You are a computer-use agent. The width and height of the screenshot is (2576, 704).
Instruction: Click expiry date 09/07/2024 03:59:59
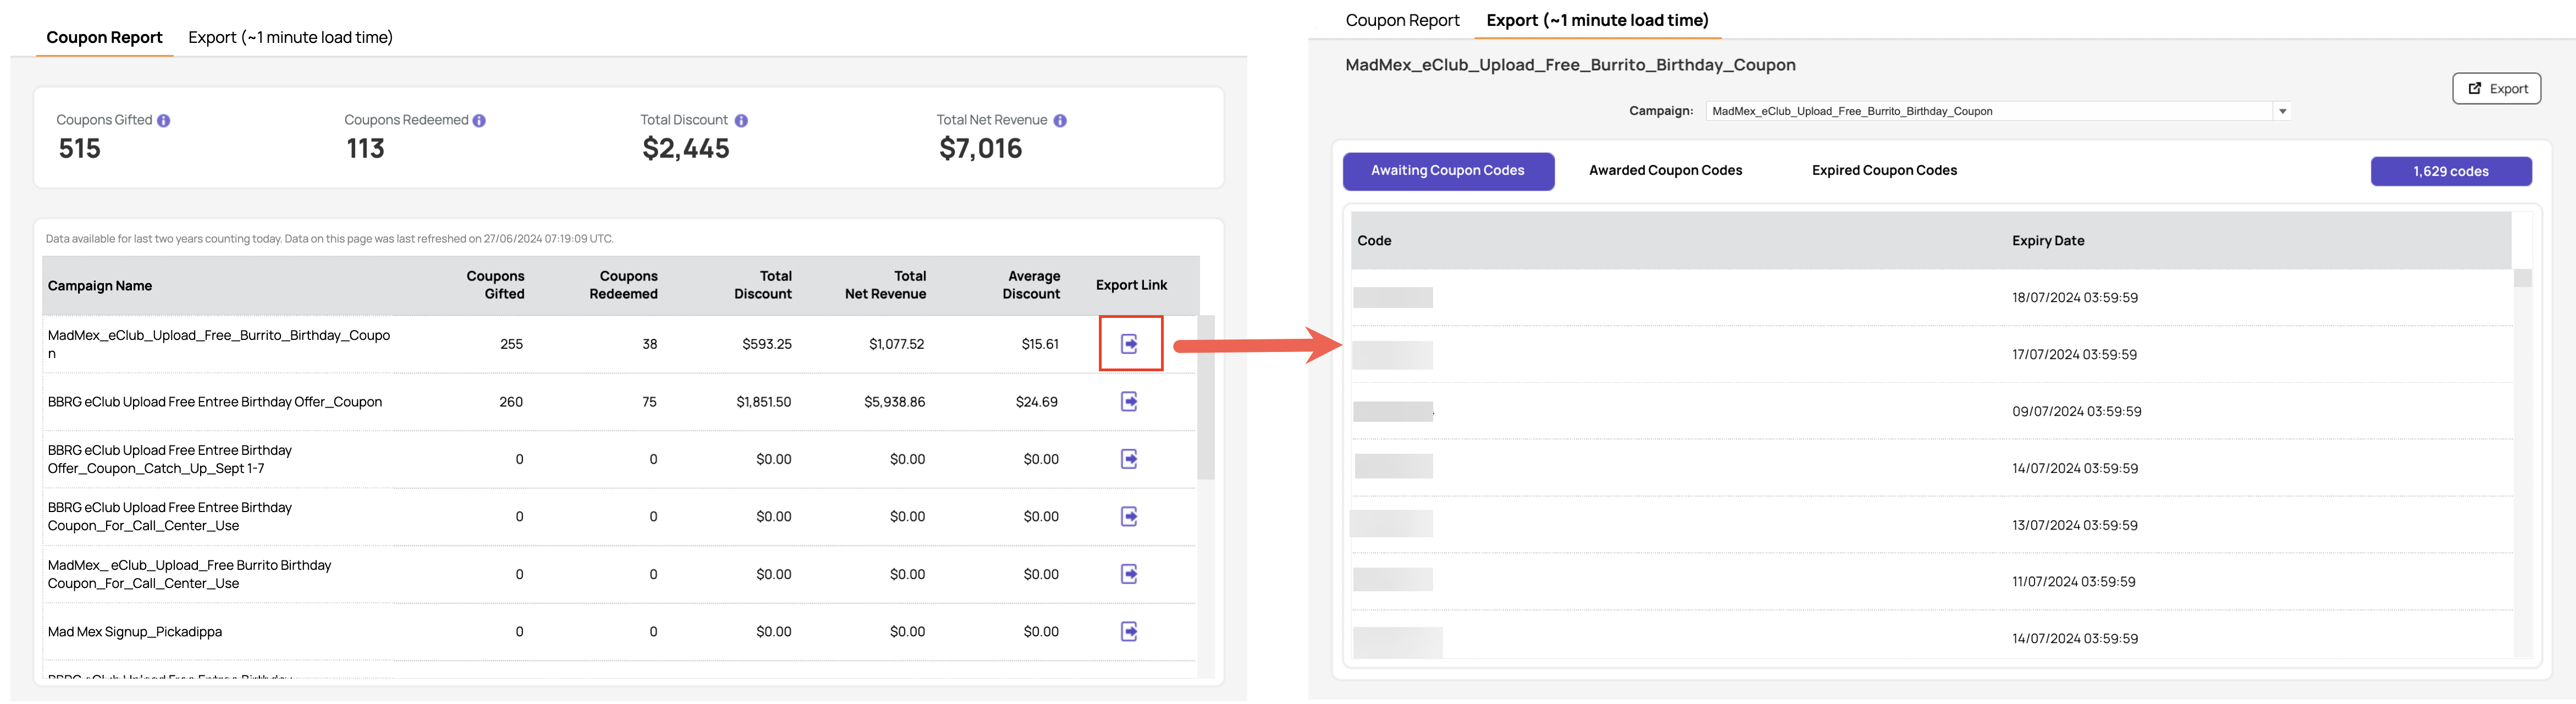click(x=2076, y=412)
